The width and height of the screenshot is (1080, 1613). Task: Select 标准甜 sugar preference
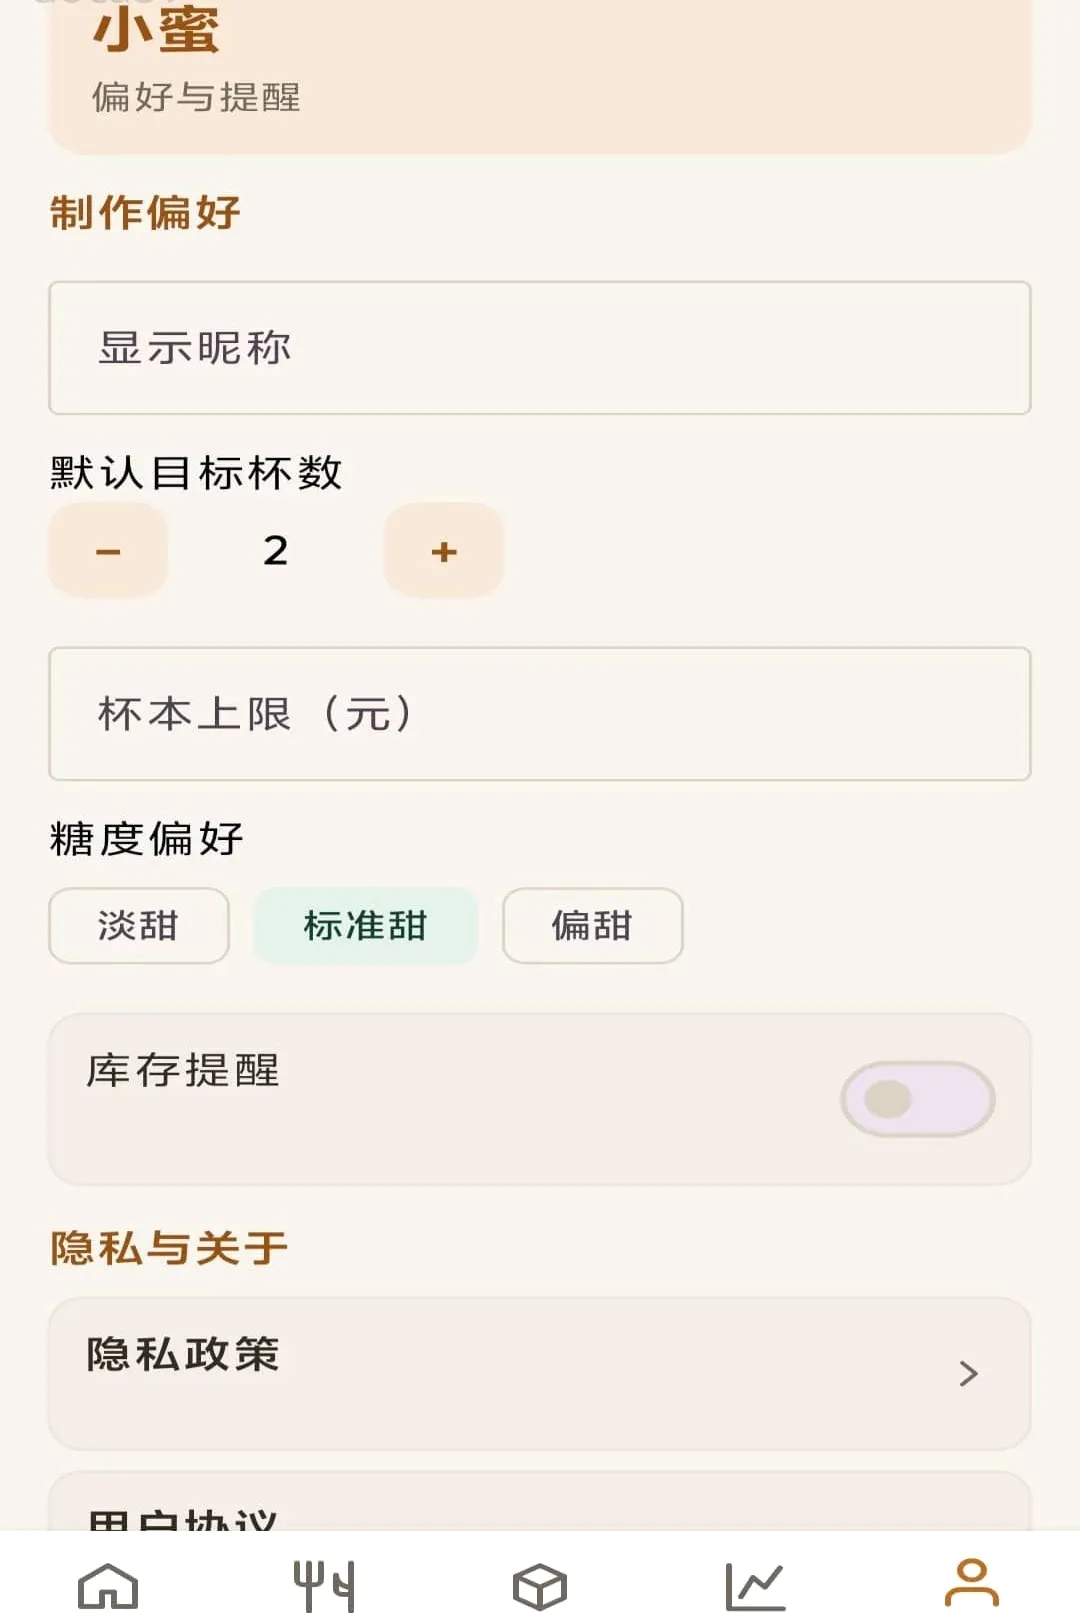point(365,925)
